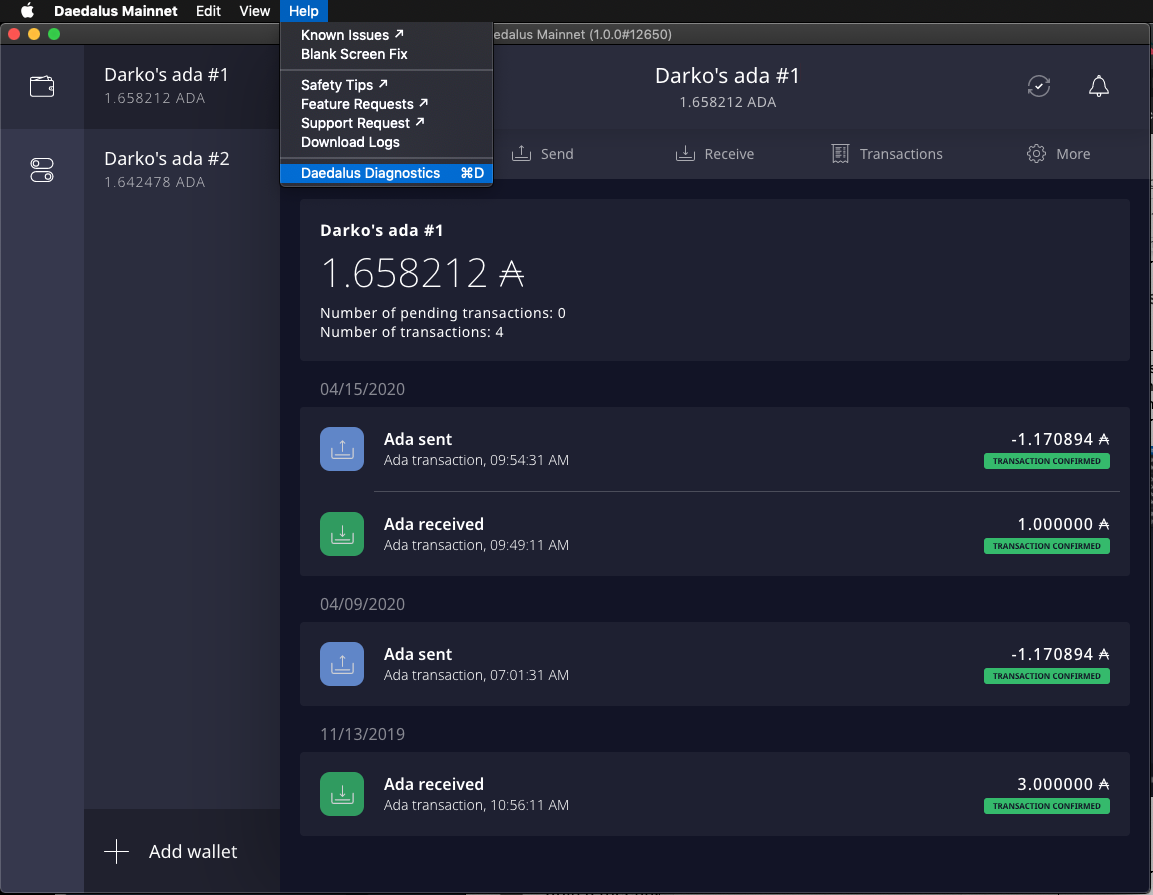Switch to the Receive tab
The height and width of the screenshot is (895, 1153).
[715, 154]
